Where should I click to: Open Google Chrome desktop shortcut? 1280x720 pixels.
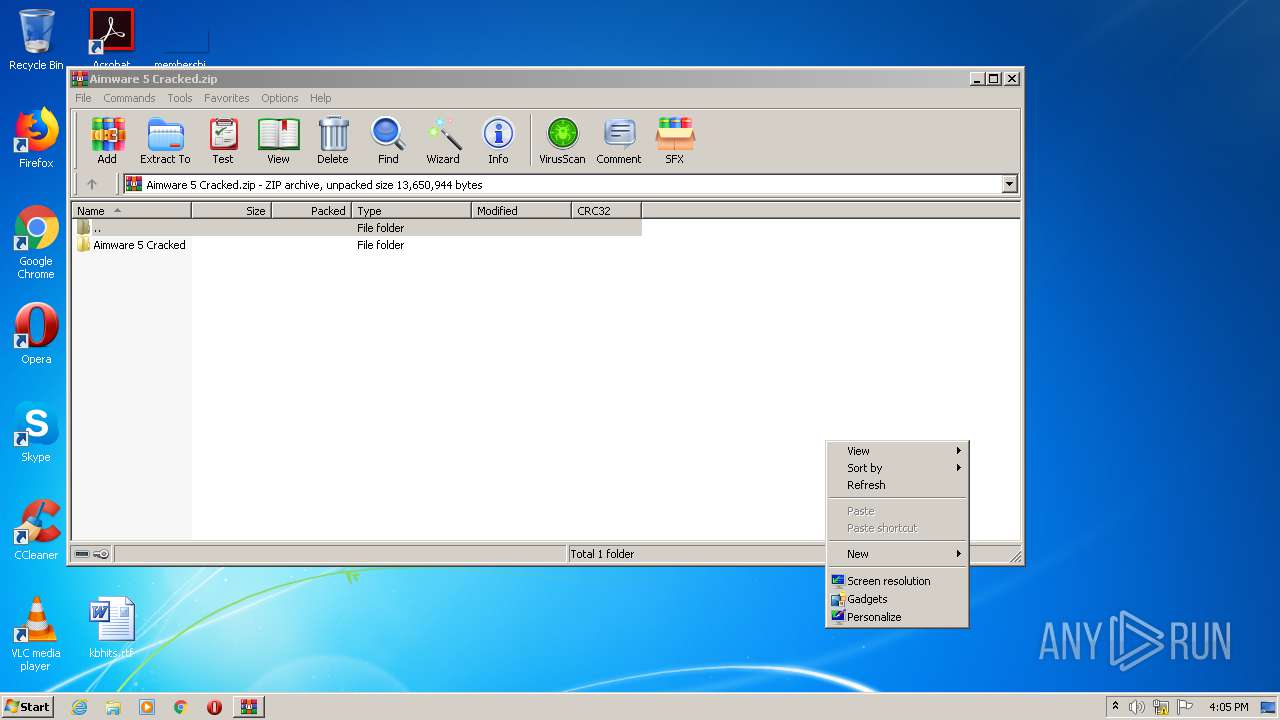36,242
